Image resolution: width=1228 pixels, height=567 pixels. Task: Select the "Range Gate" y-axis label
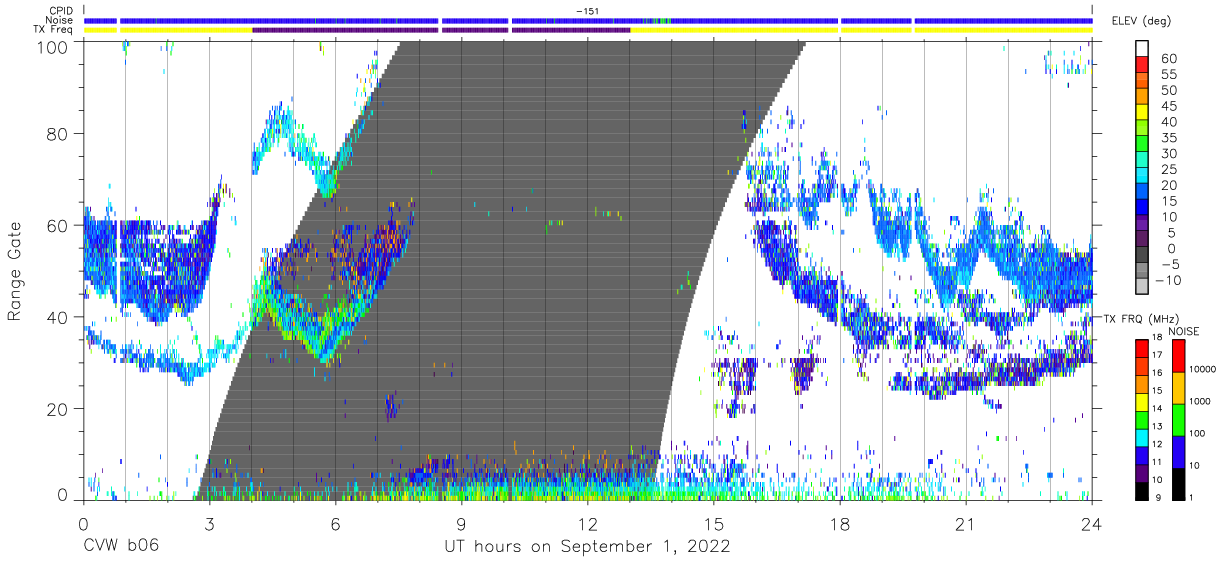coord(15,271)
